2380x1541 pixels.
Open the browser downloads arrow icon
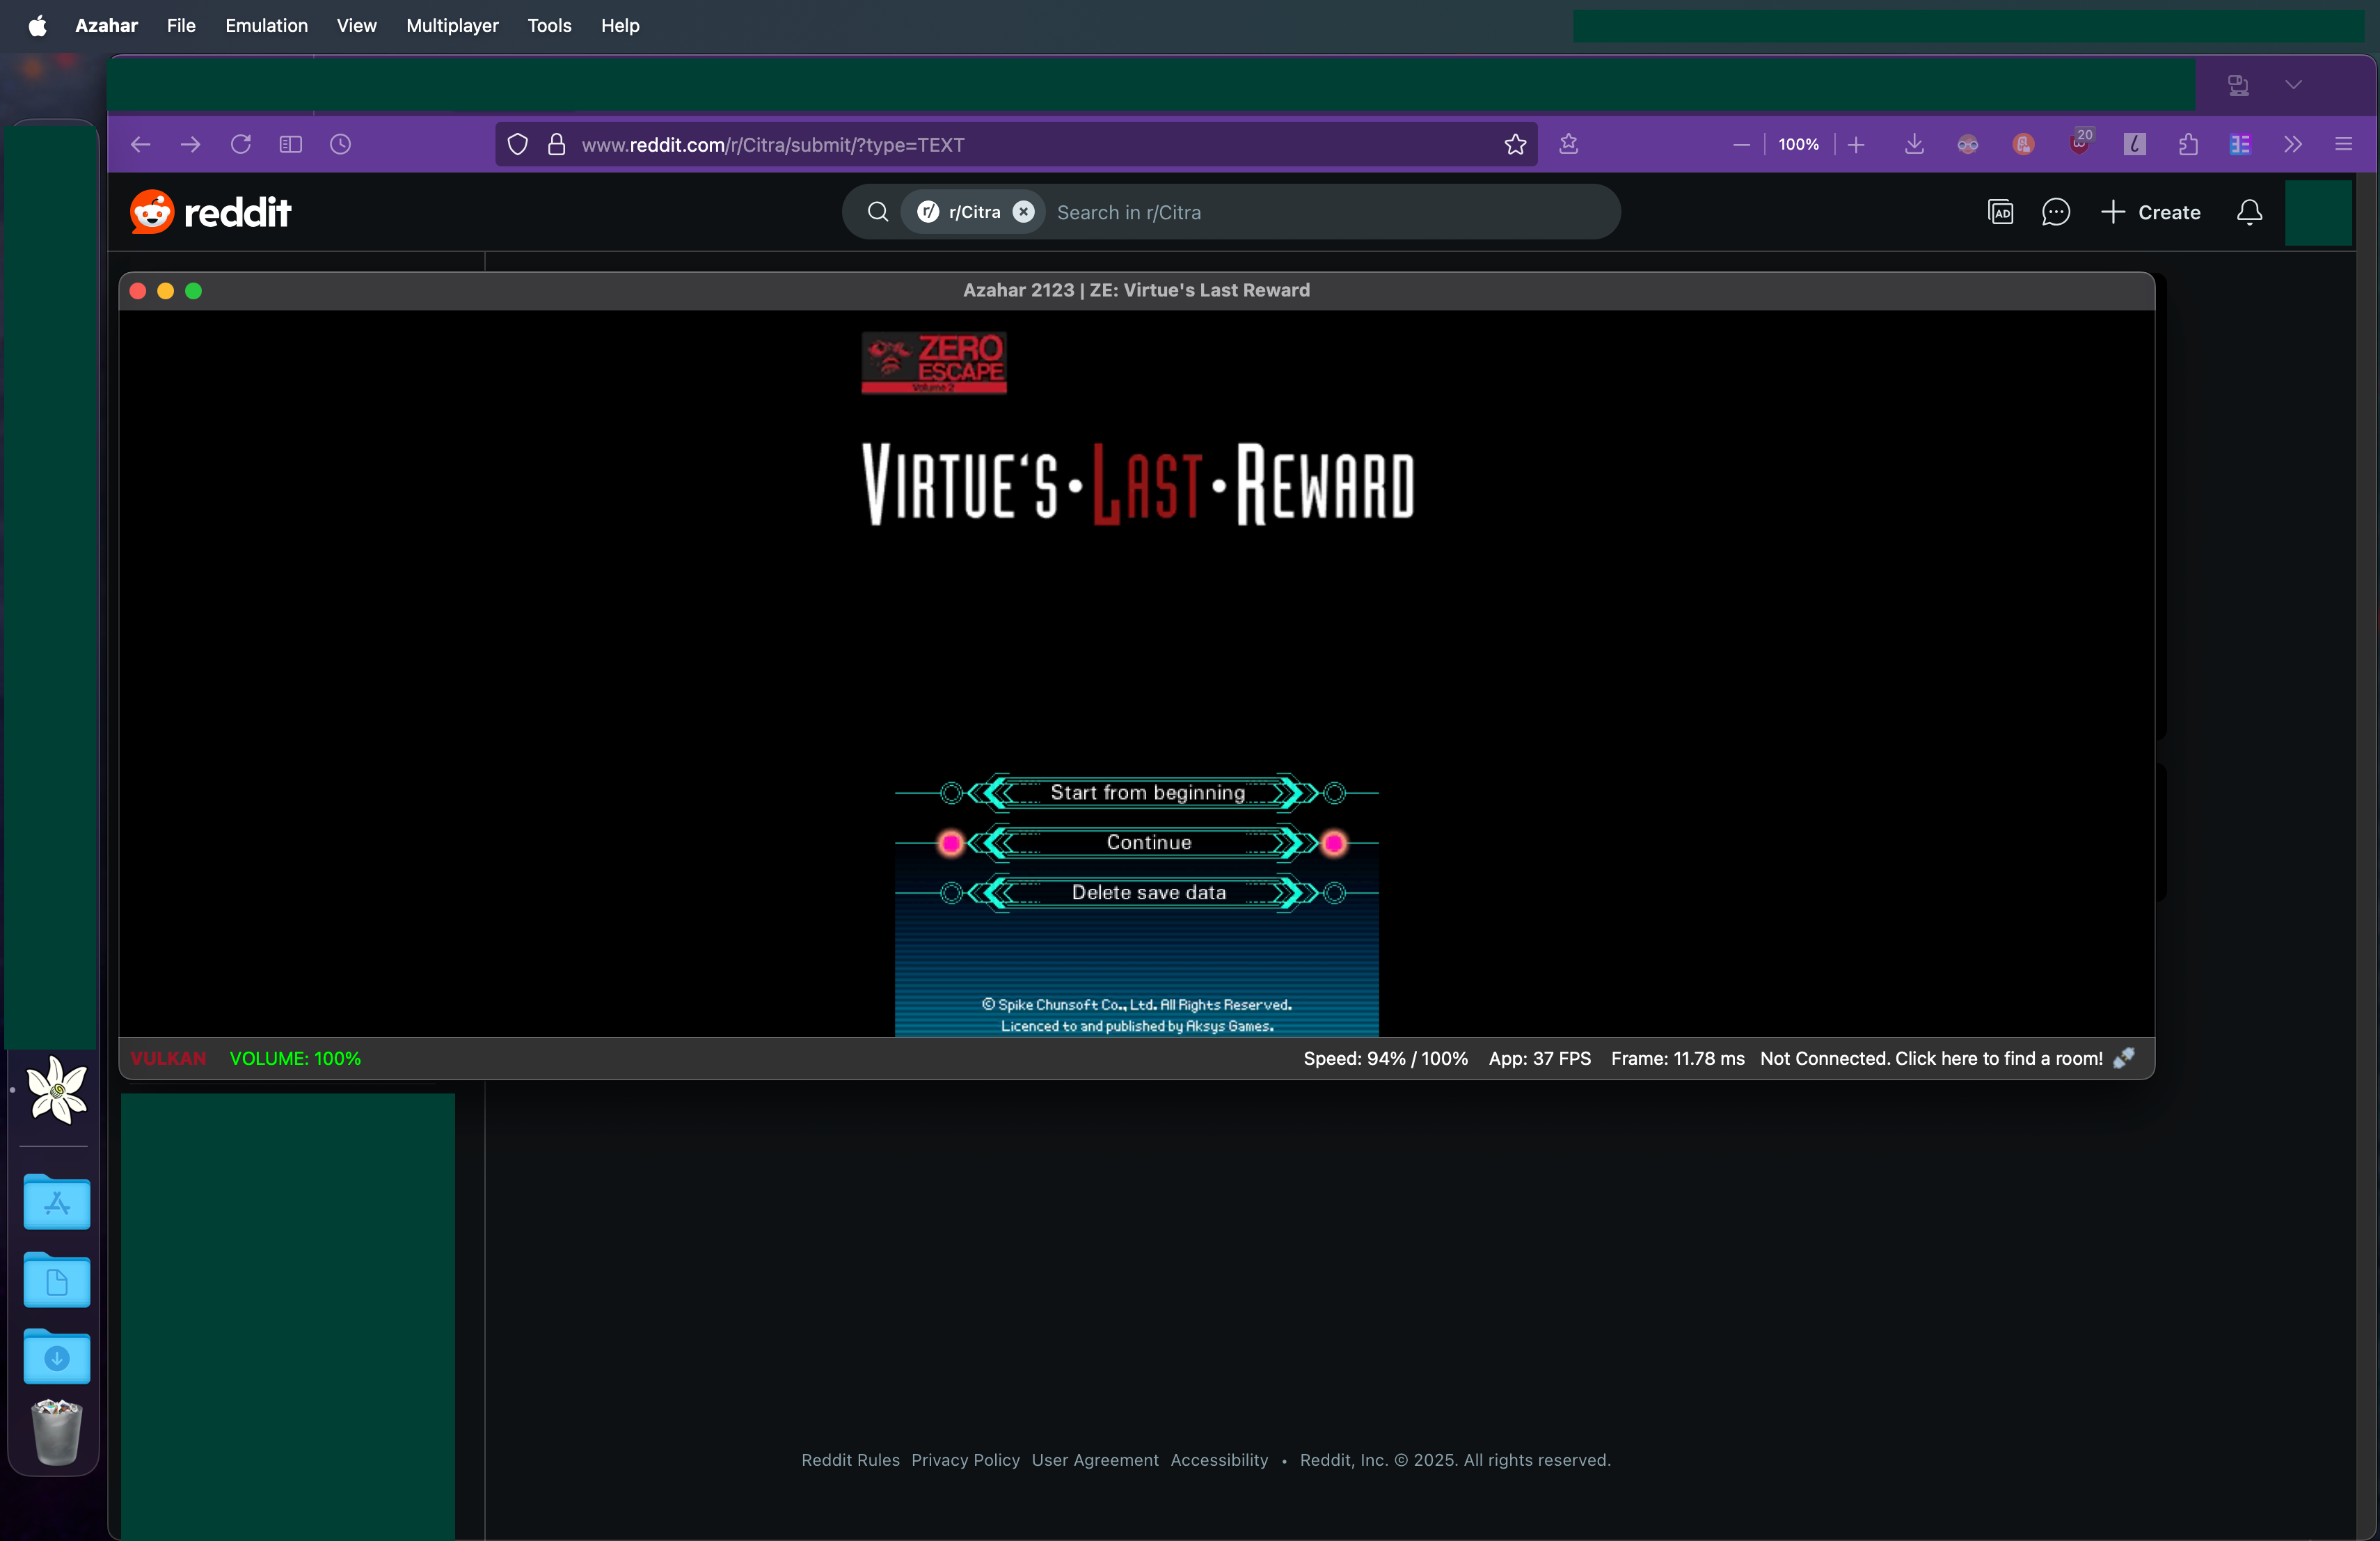[1913, 144]
